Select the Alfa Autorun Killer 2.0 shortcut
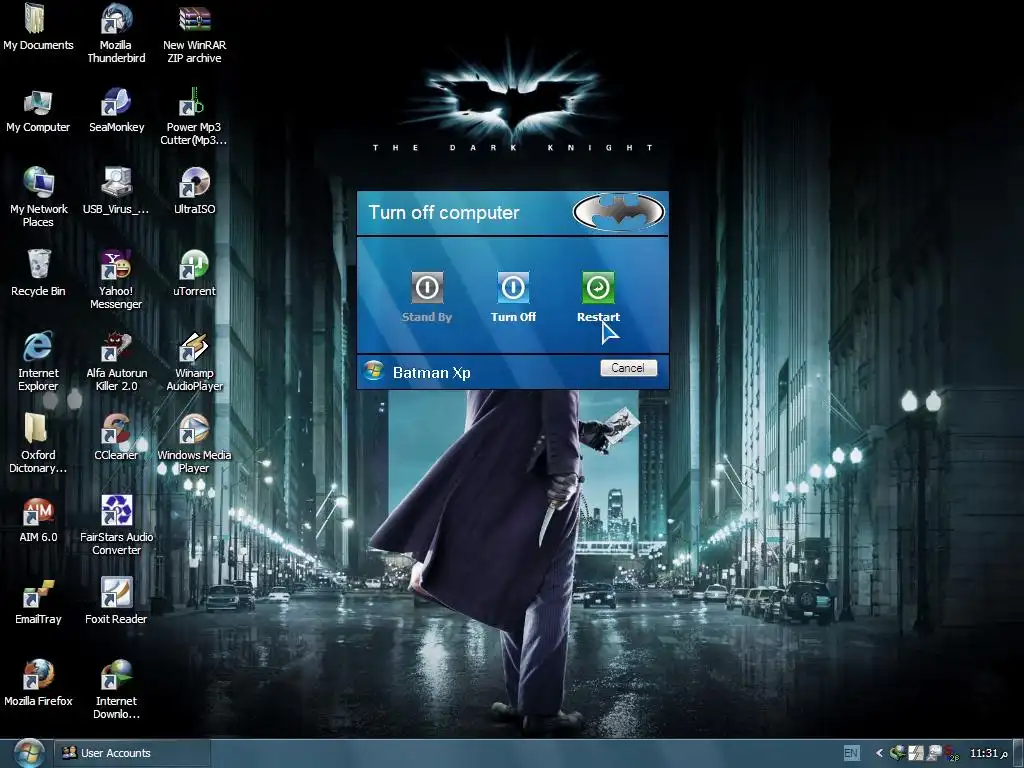Viewport: 1024px width, 768px height. [116, 361]
